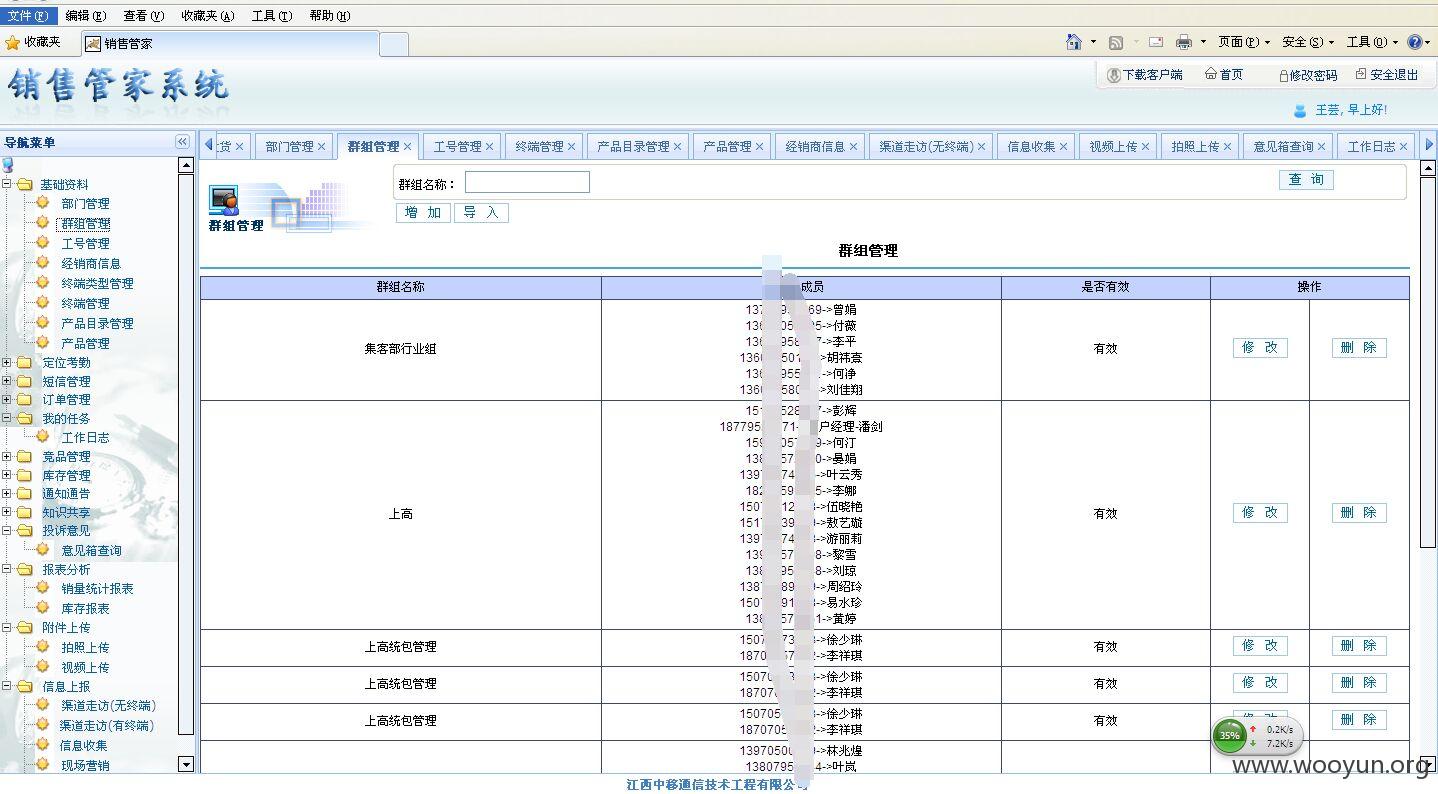Close the 信息收集 tab
Image resolution: width=1438 pixels, height=794 pixels.
(1063, 147)
